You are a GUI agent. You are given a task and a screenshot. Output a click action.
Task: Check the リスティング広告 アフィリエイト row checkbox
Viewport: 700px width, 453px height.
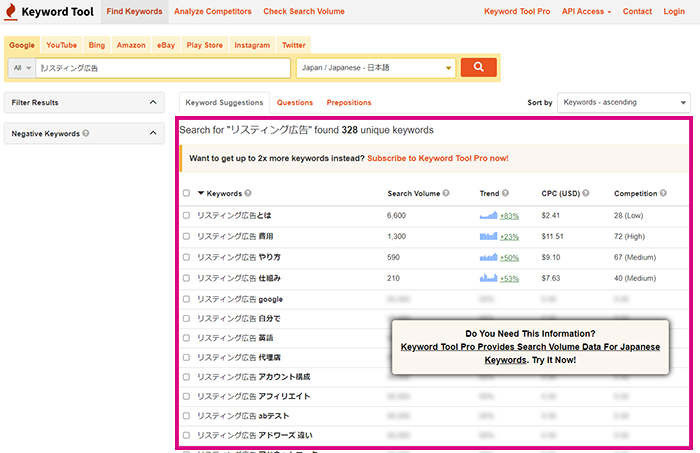pos(186,396)
